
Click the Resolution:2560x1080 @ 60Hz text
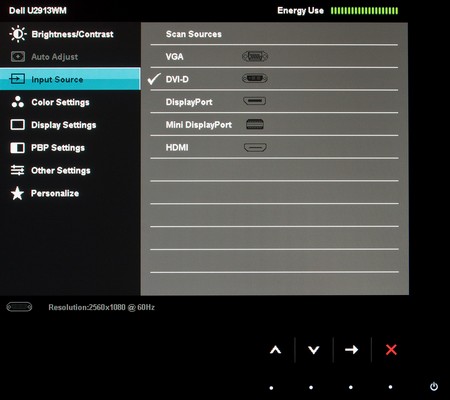pyautogui.click(x=101, y=307)
